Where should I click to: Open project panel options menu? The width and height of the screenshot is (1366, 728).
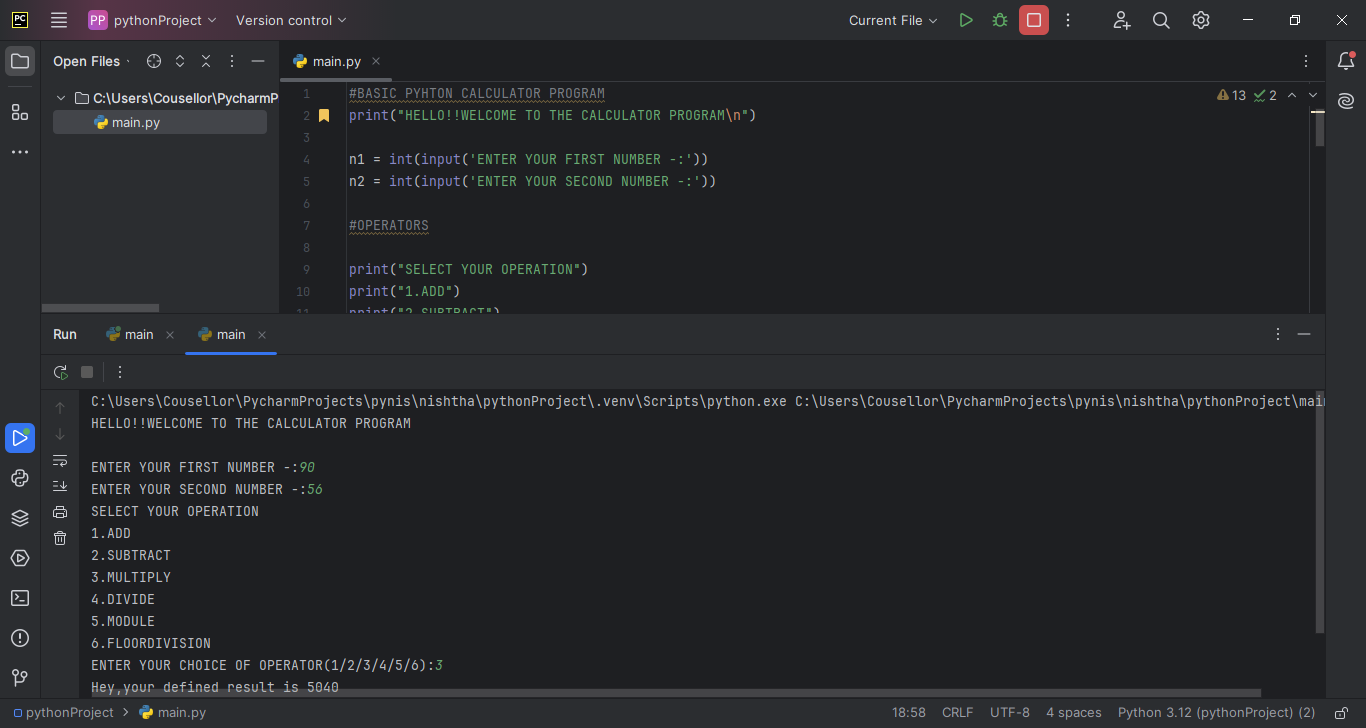coord(232,61)
